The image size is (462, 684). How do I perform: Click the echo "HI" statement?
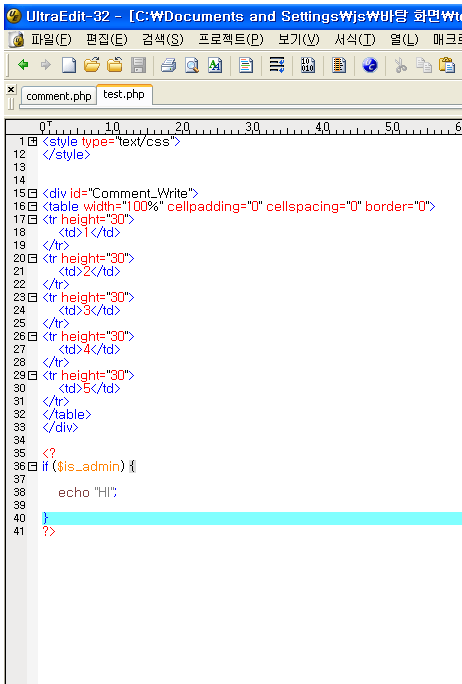(x=88, y=492)
